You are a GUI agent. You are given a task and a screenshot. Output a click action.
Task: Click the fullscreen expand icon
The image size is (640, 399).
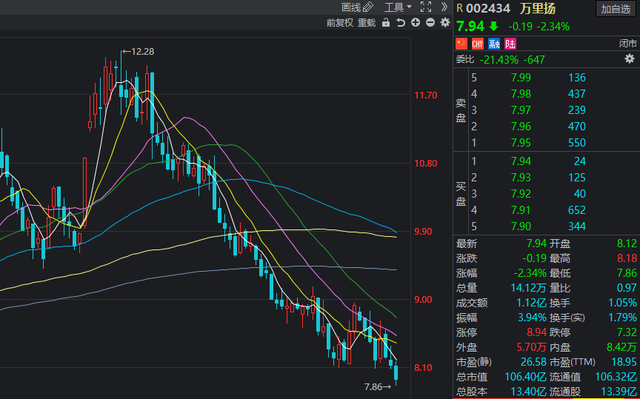point(426,7)
